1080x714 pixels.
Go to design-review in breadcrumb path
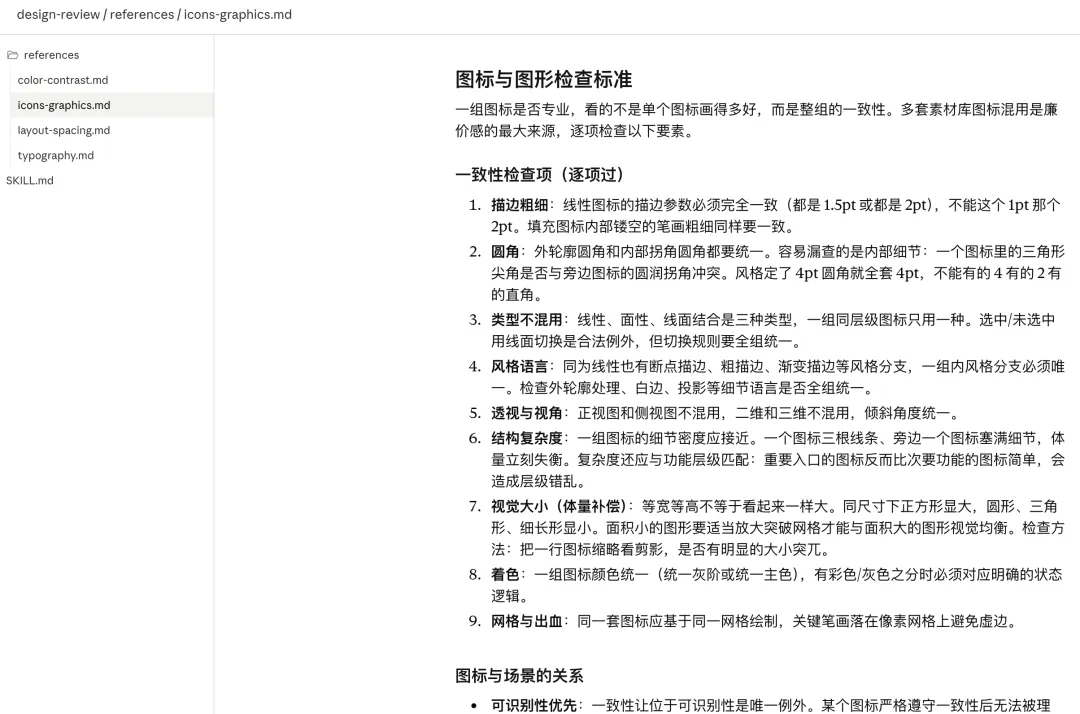[58, 14]
